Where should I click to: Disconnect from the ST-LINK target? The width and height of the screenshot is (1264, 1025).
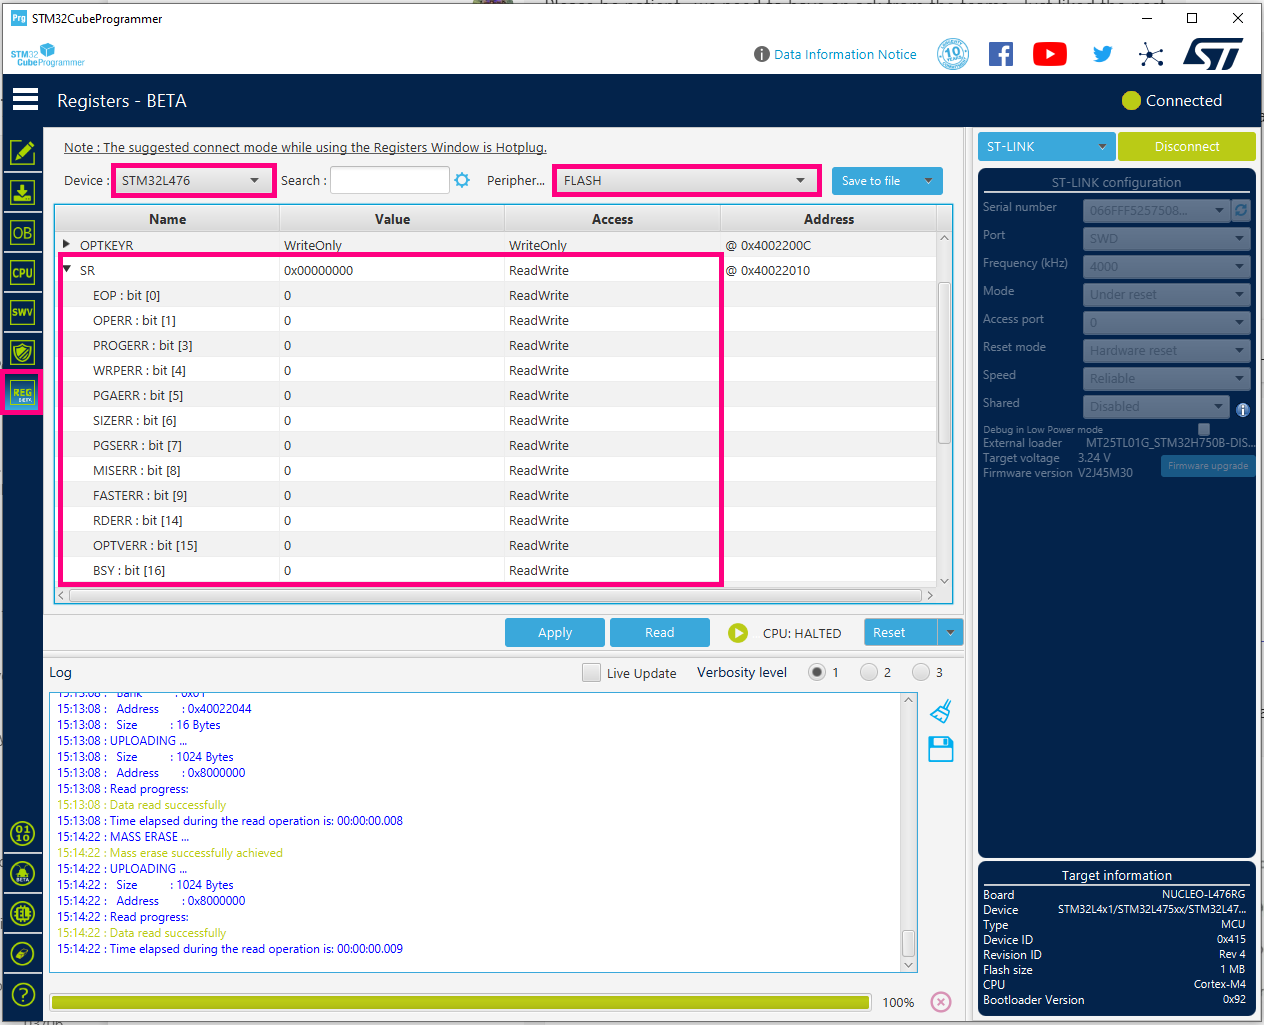pos(1186,146)
